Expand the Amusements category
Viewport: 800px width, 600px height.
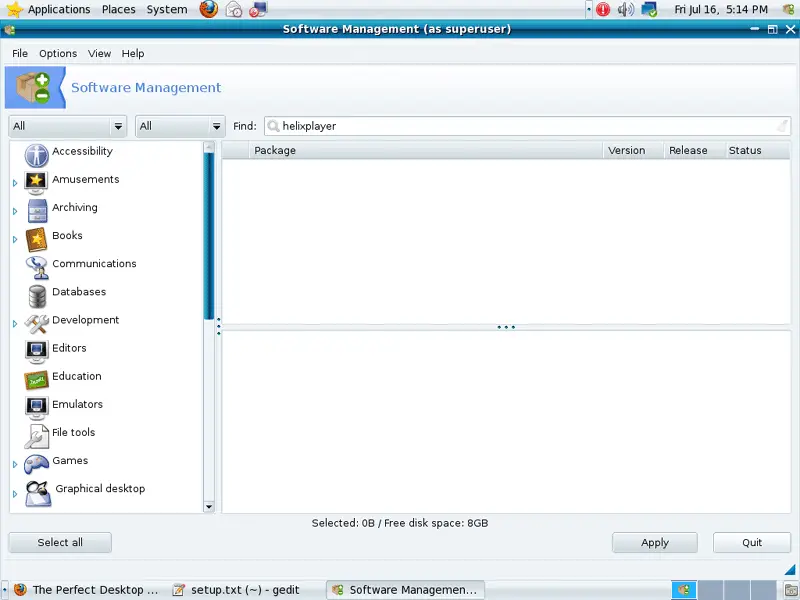coord(15,183)
